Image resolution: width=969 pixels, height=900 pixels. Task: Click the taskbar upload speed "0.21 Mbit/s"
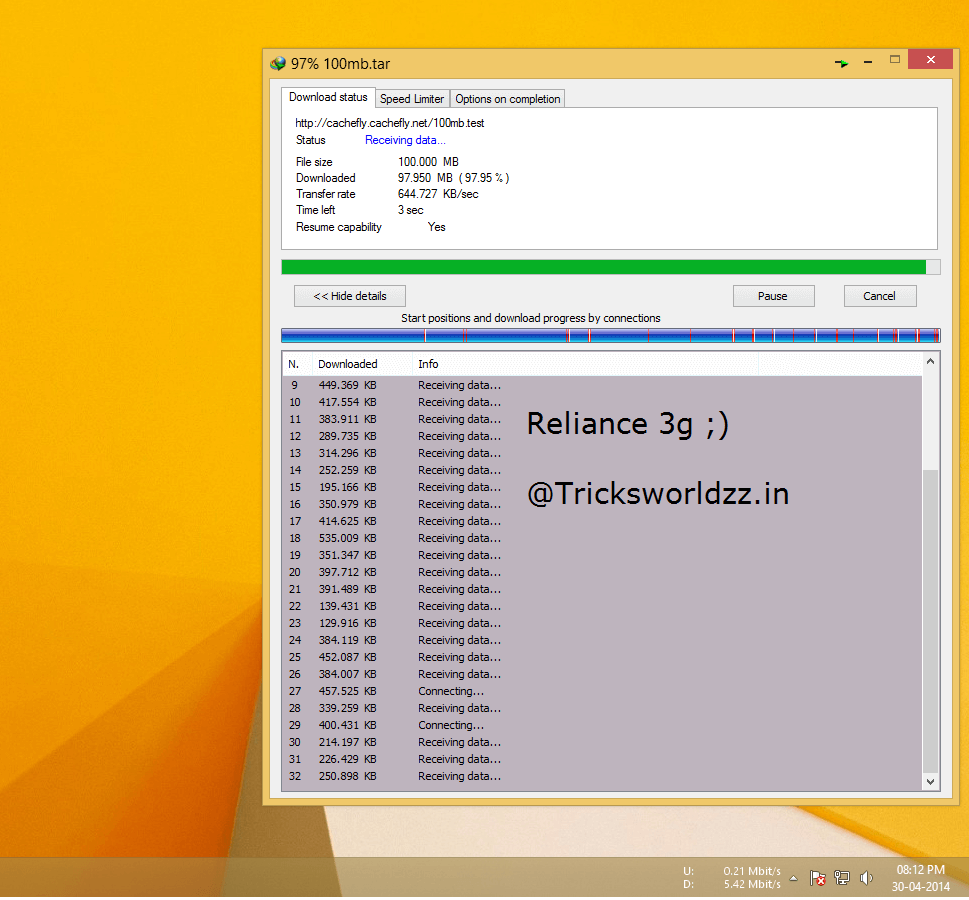[752, 872]
